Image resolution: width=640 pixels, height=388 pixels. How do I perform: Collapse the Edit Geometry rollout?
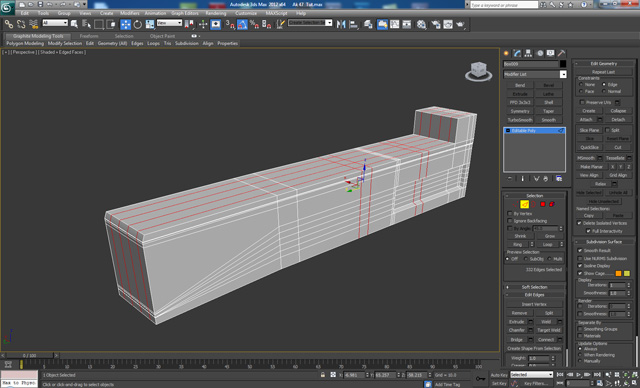click(603, 63)
